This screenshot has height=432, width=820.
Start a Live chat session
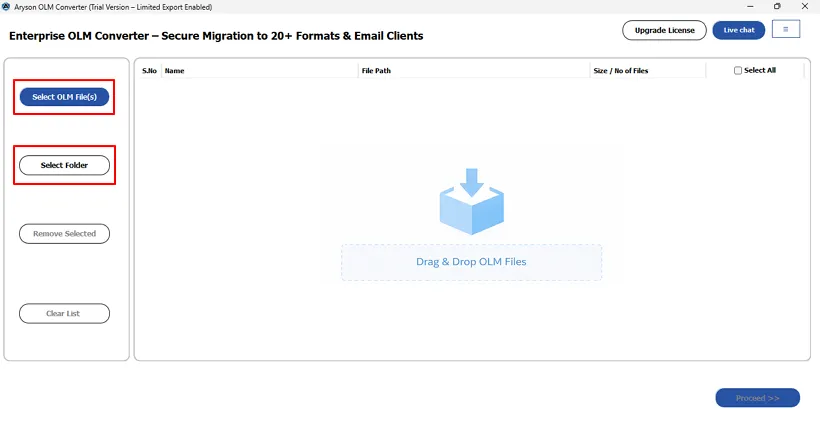(738, 30)
